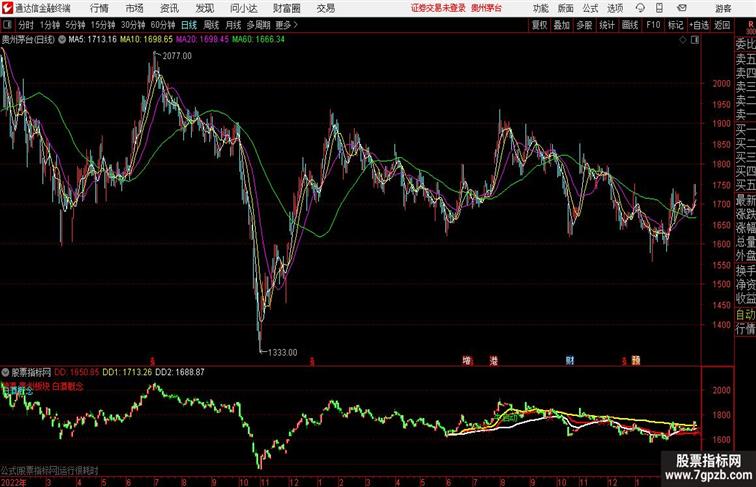Select the 多周期 tab
The height and width of the screenshot is (487, 756).
258,25
